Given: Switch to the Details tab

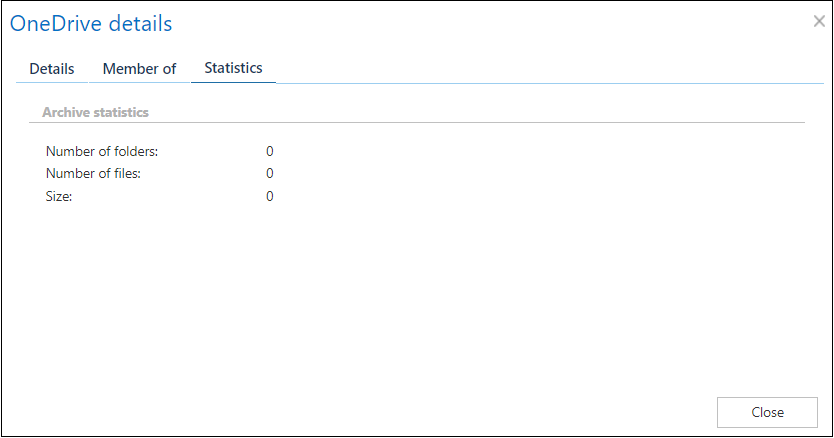Looking at the screenshot, I should coord(52,69).
